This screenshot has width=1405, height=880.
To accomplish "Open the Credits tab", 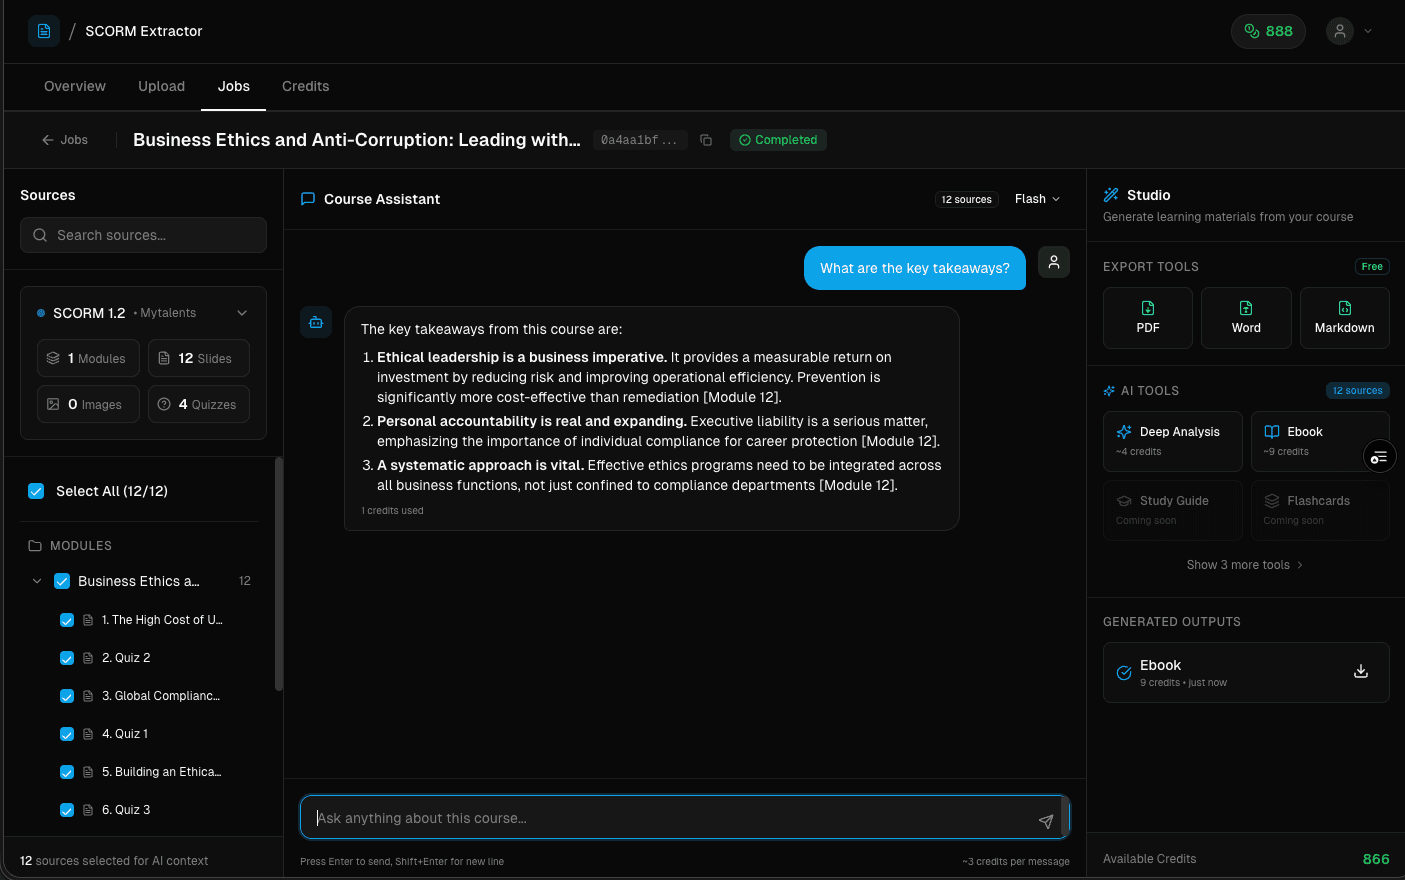I will pyautogui.click(x=306, y=86).
